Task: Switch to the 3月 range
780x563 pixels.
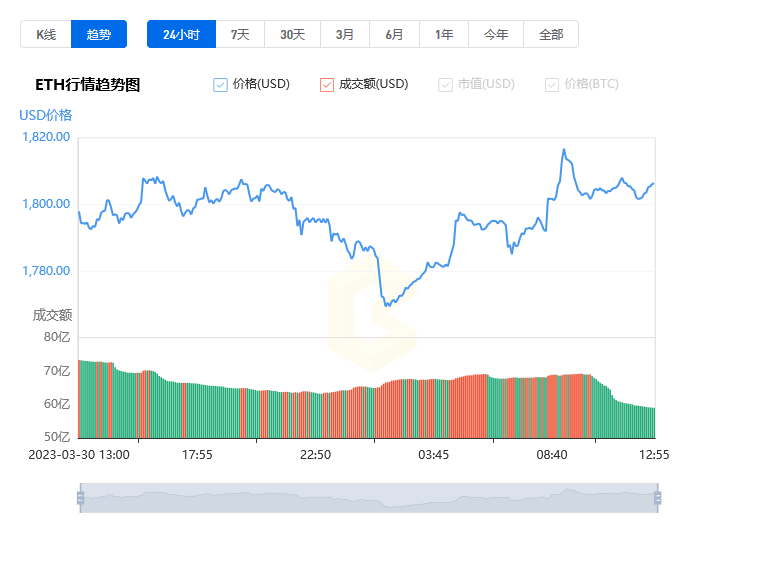Action: [x=345, y=34]
